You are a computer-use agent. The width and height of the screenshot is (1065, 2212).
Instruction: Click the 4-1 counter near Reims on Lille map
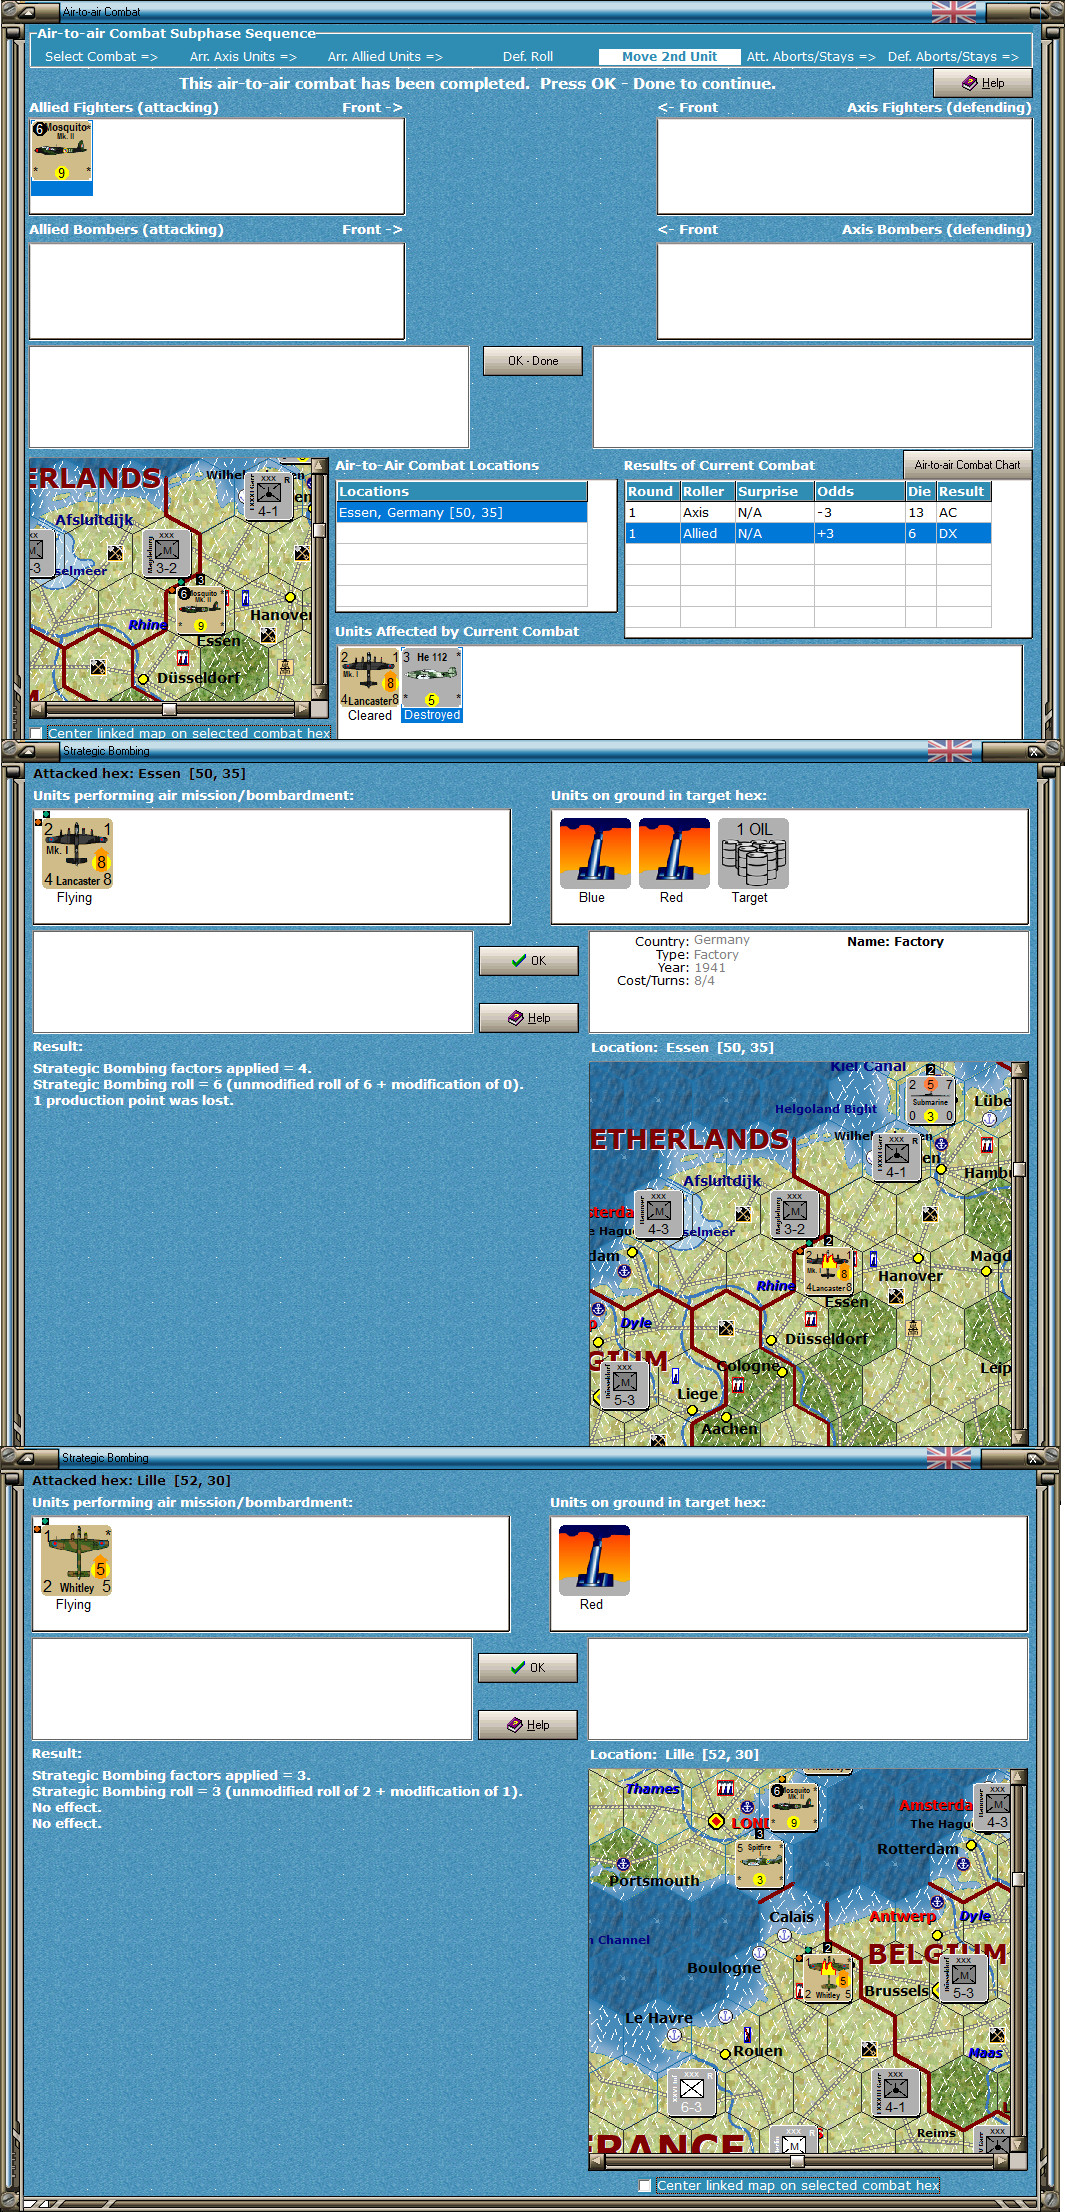895,2092
